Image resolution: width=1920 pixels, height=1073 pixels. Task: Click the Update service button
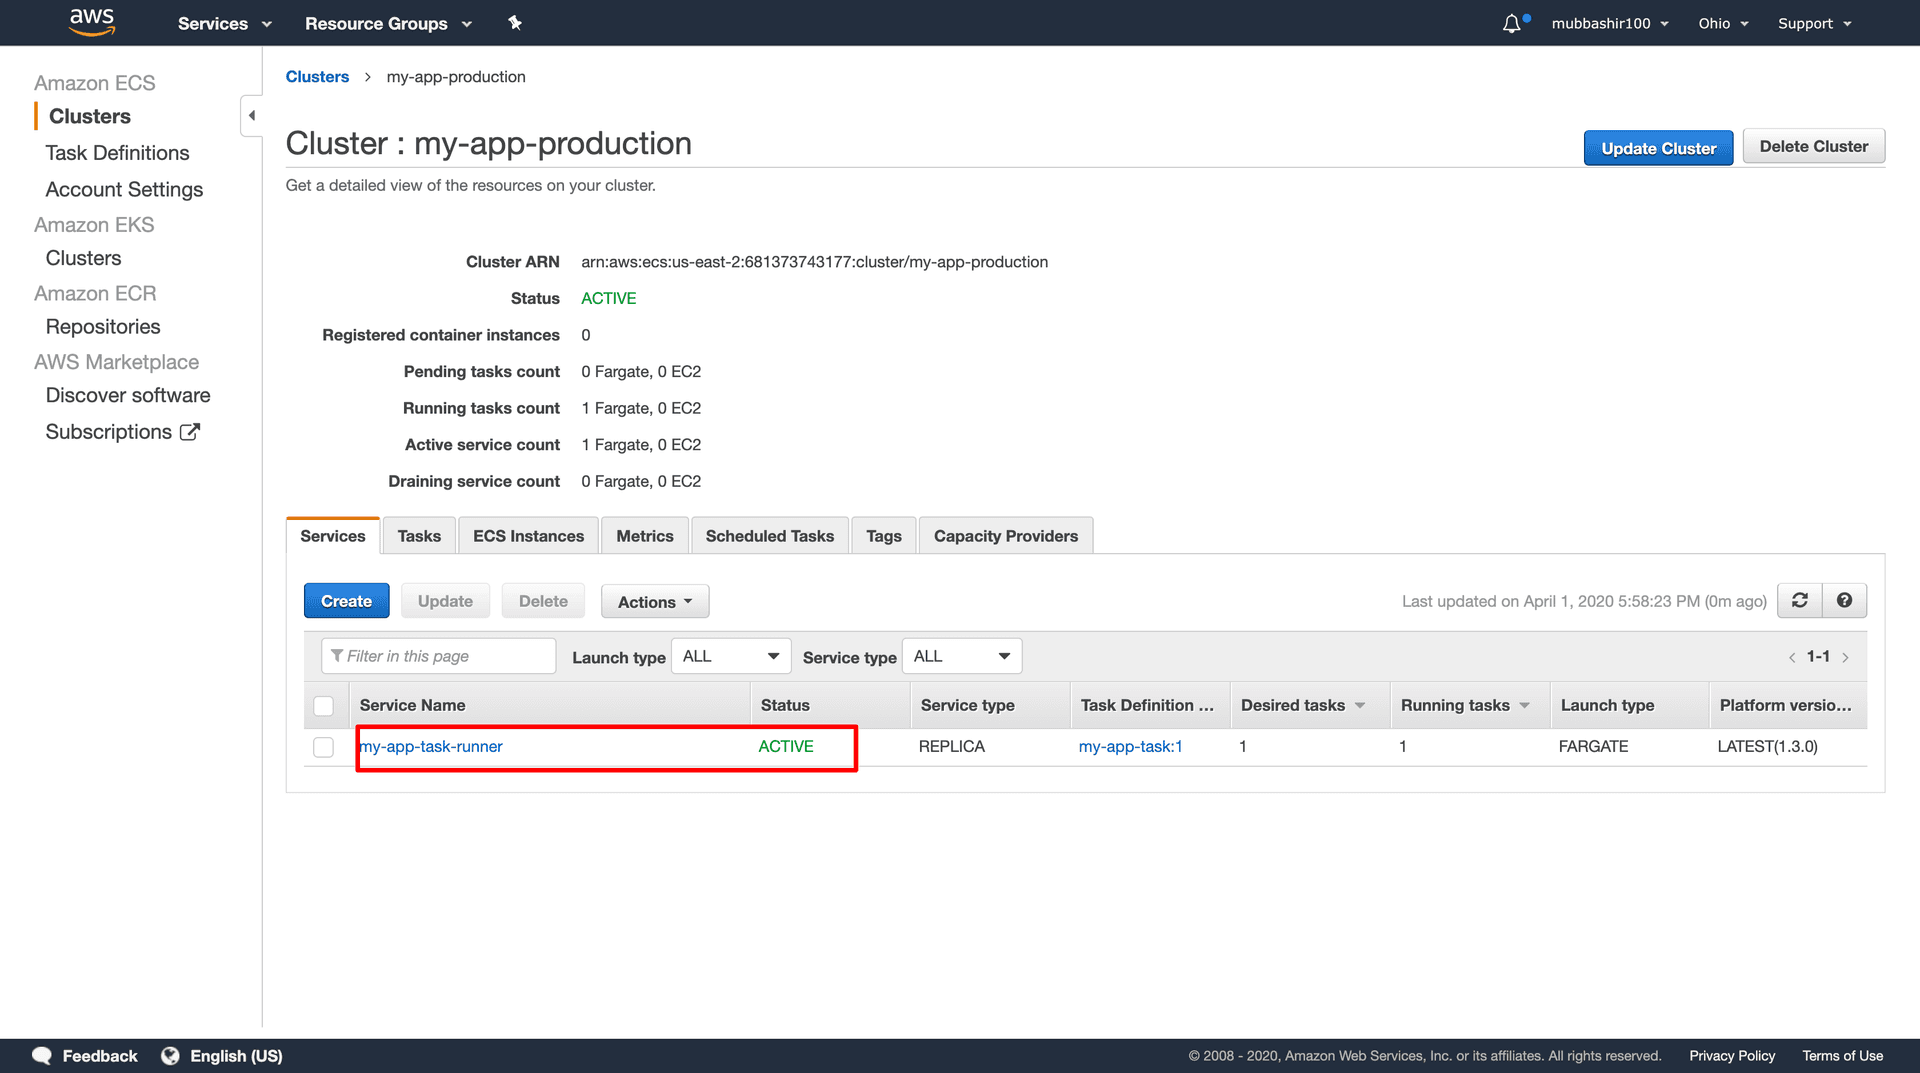coord(445,601)
